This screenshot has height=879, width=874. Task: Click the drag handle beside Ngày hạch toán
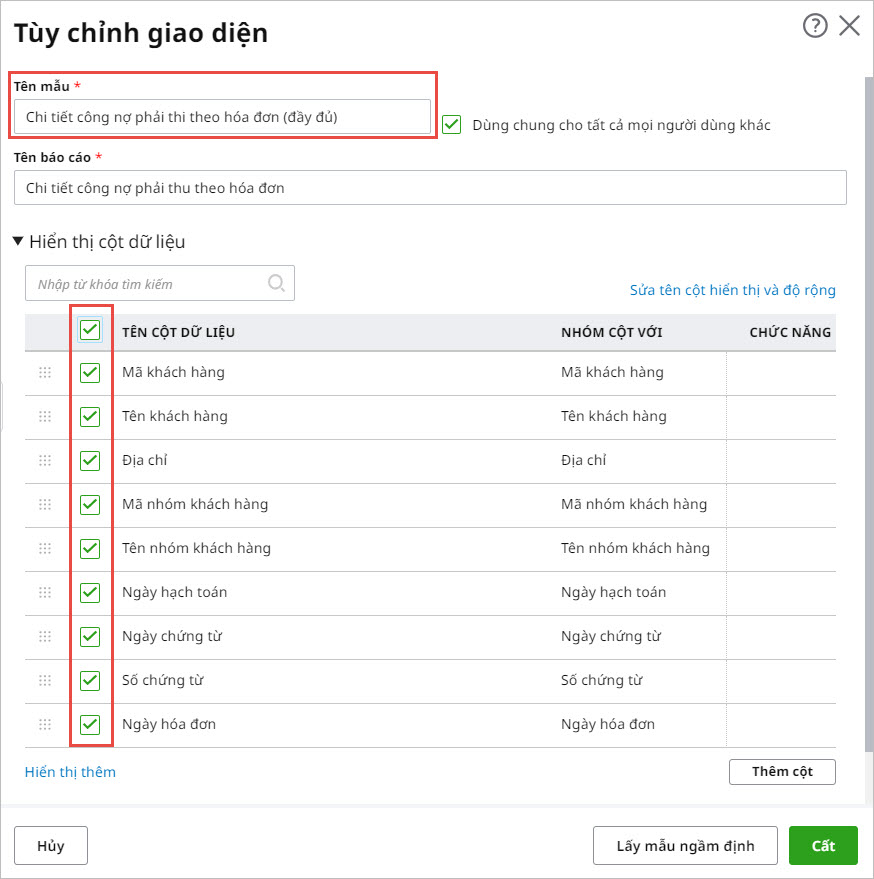45,592
